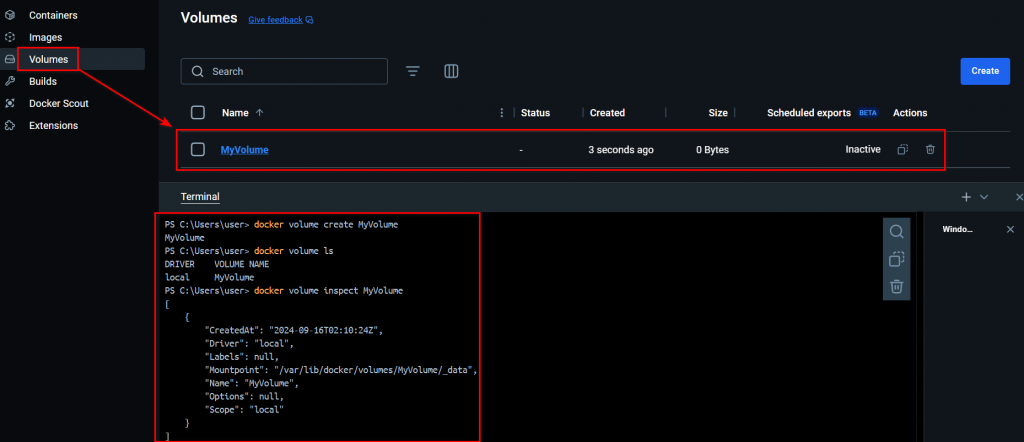Click the Create volume button
1024x442 pixels.
point(985,71)
